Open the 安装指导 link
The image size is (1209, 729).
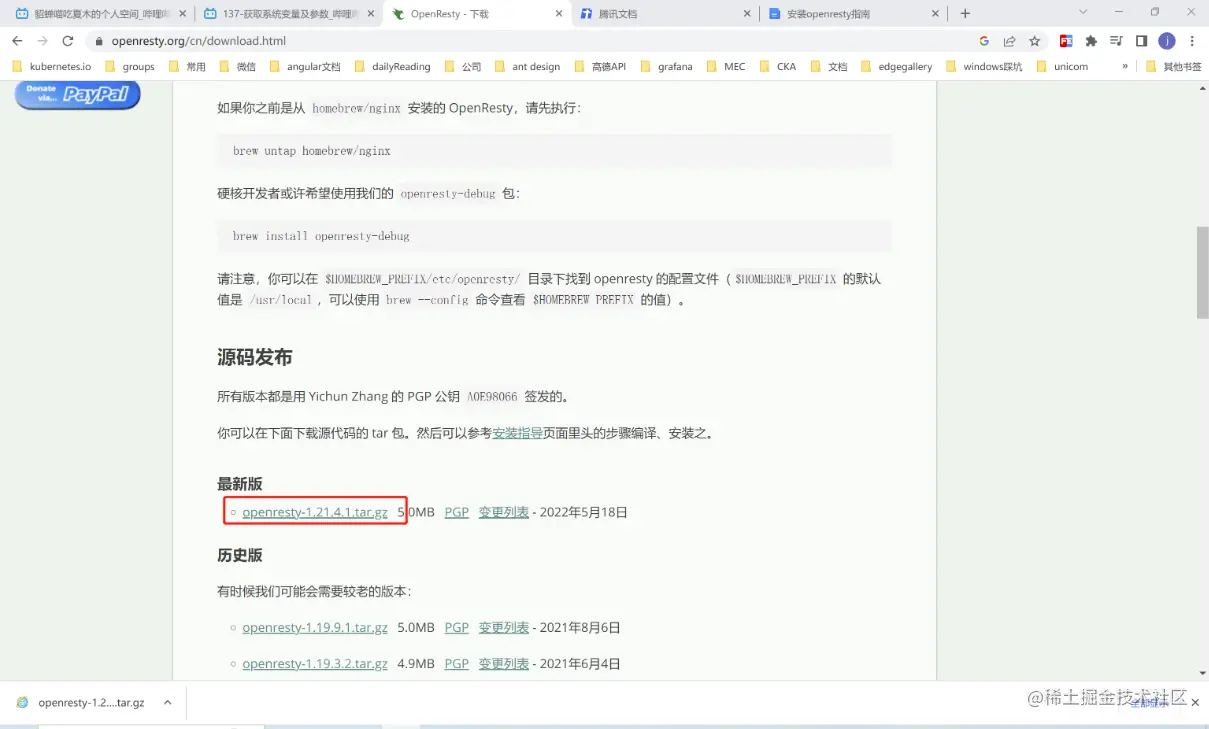click(518, 433)
